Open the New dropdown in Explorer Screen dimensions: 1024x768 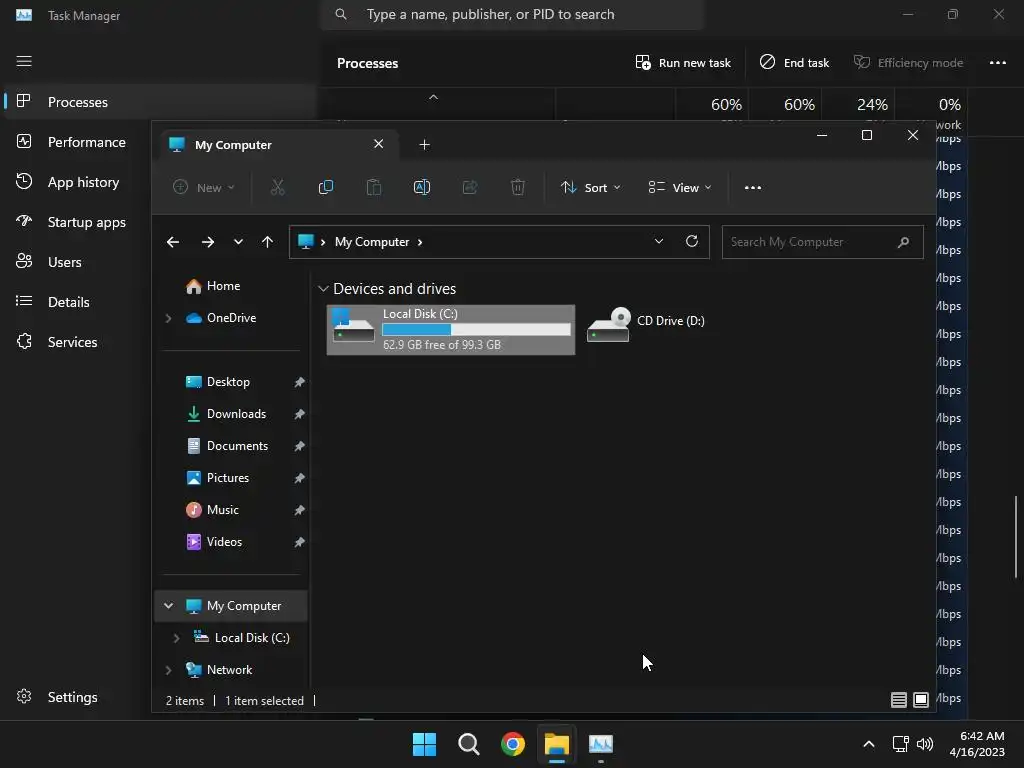pyautogui.click(x=204, y=187)
